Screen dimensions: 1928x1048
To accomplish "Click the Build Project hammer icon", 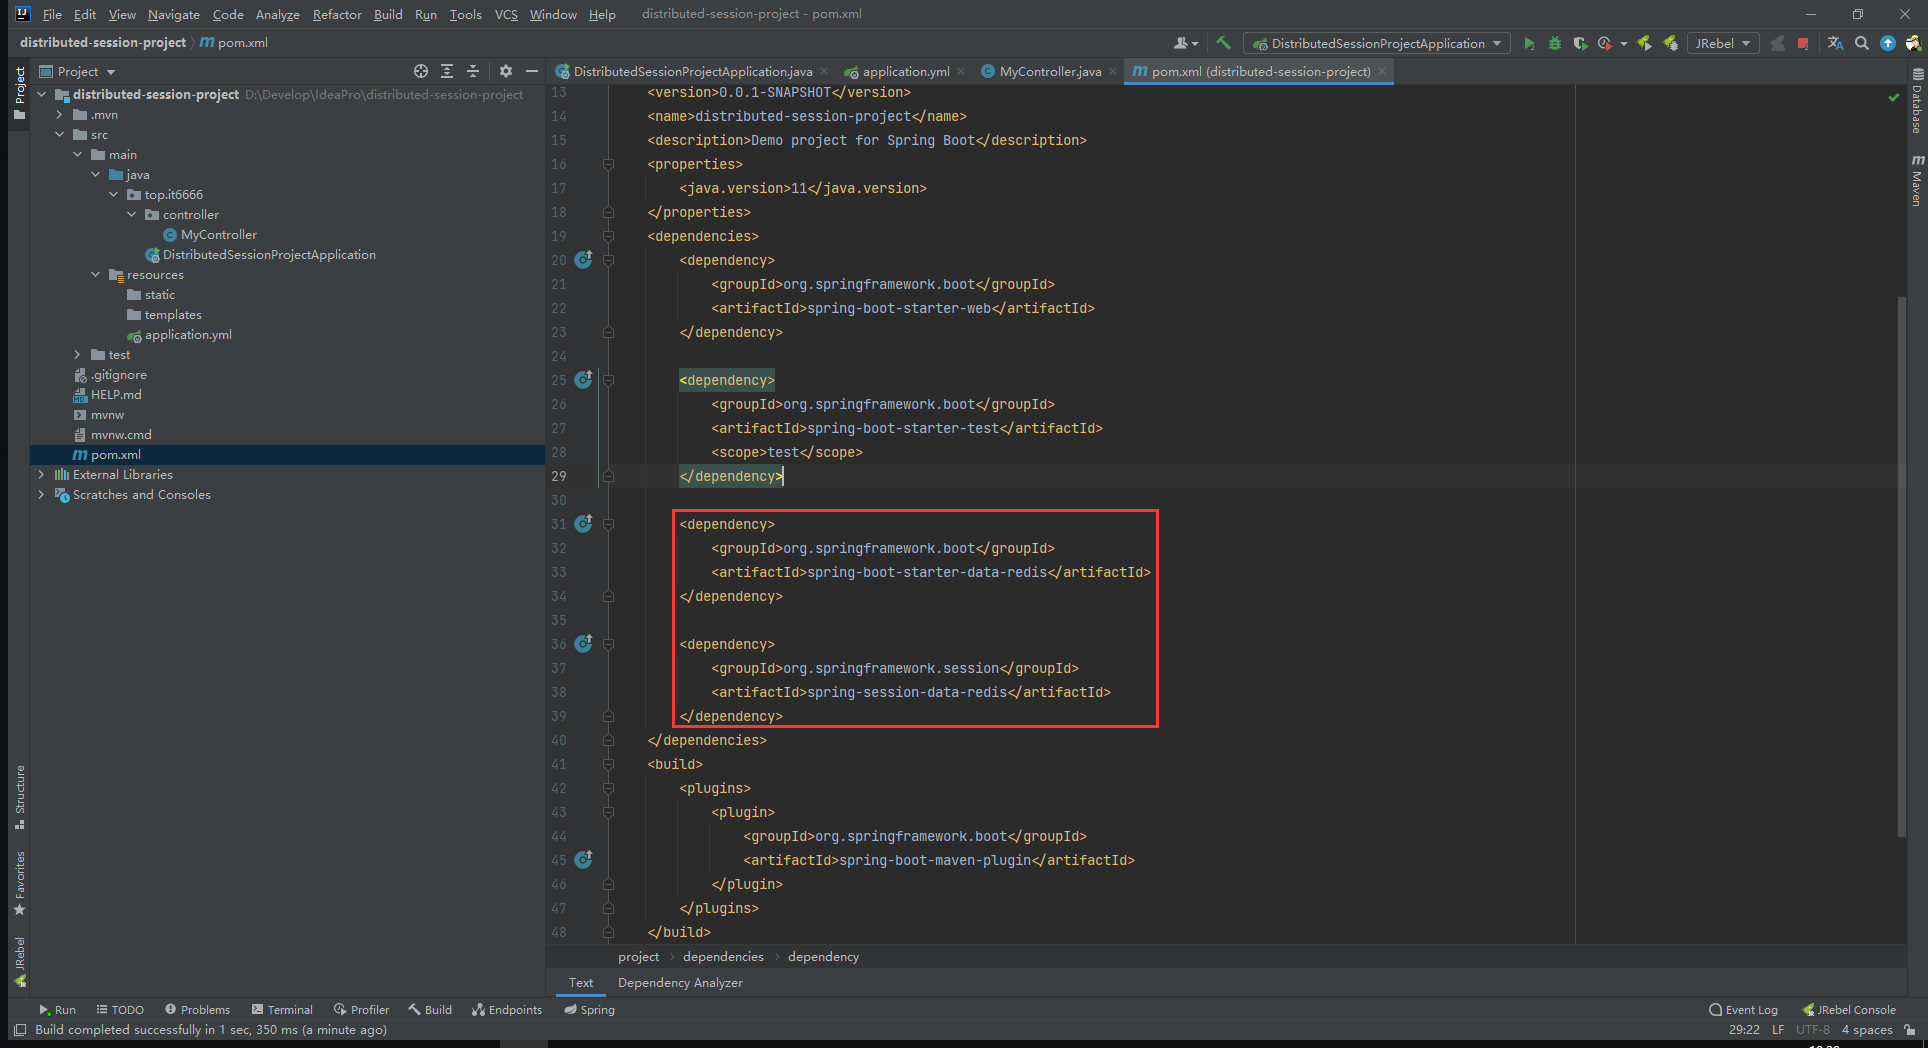I will point(1223,43).
